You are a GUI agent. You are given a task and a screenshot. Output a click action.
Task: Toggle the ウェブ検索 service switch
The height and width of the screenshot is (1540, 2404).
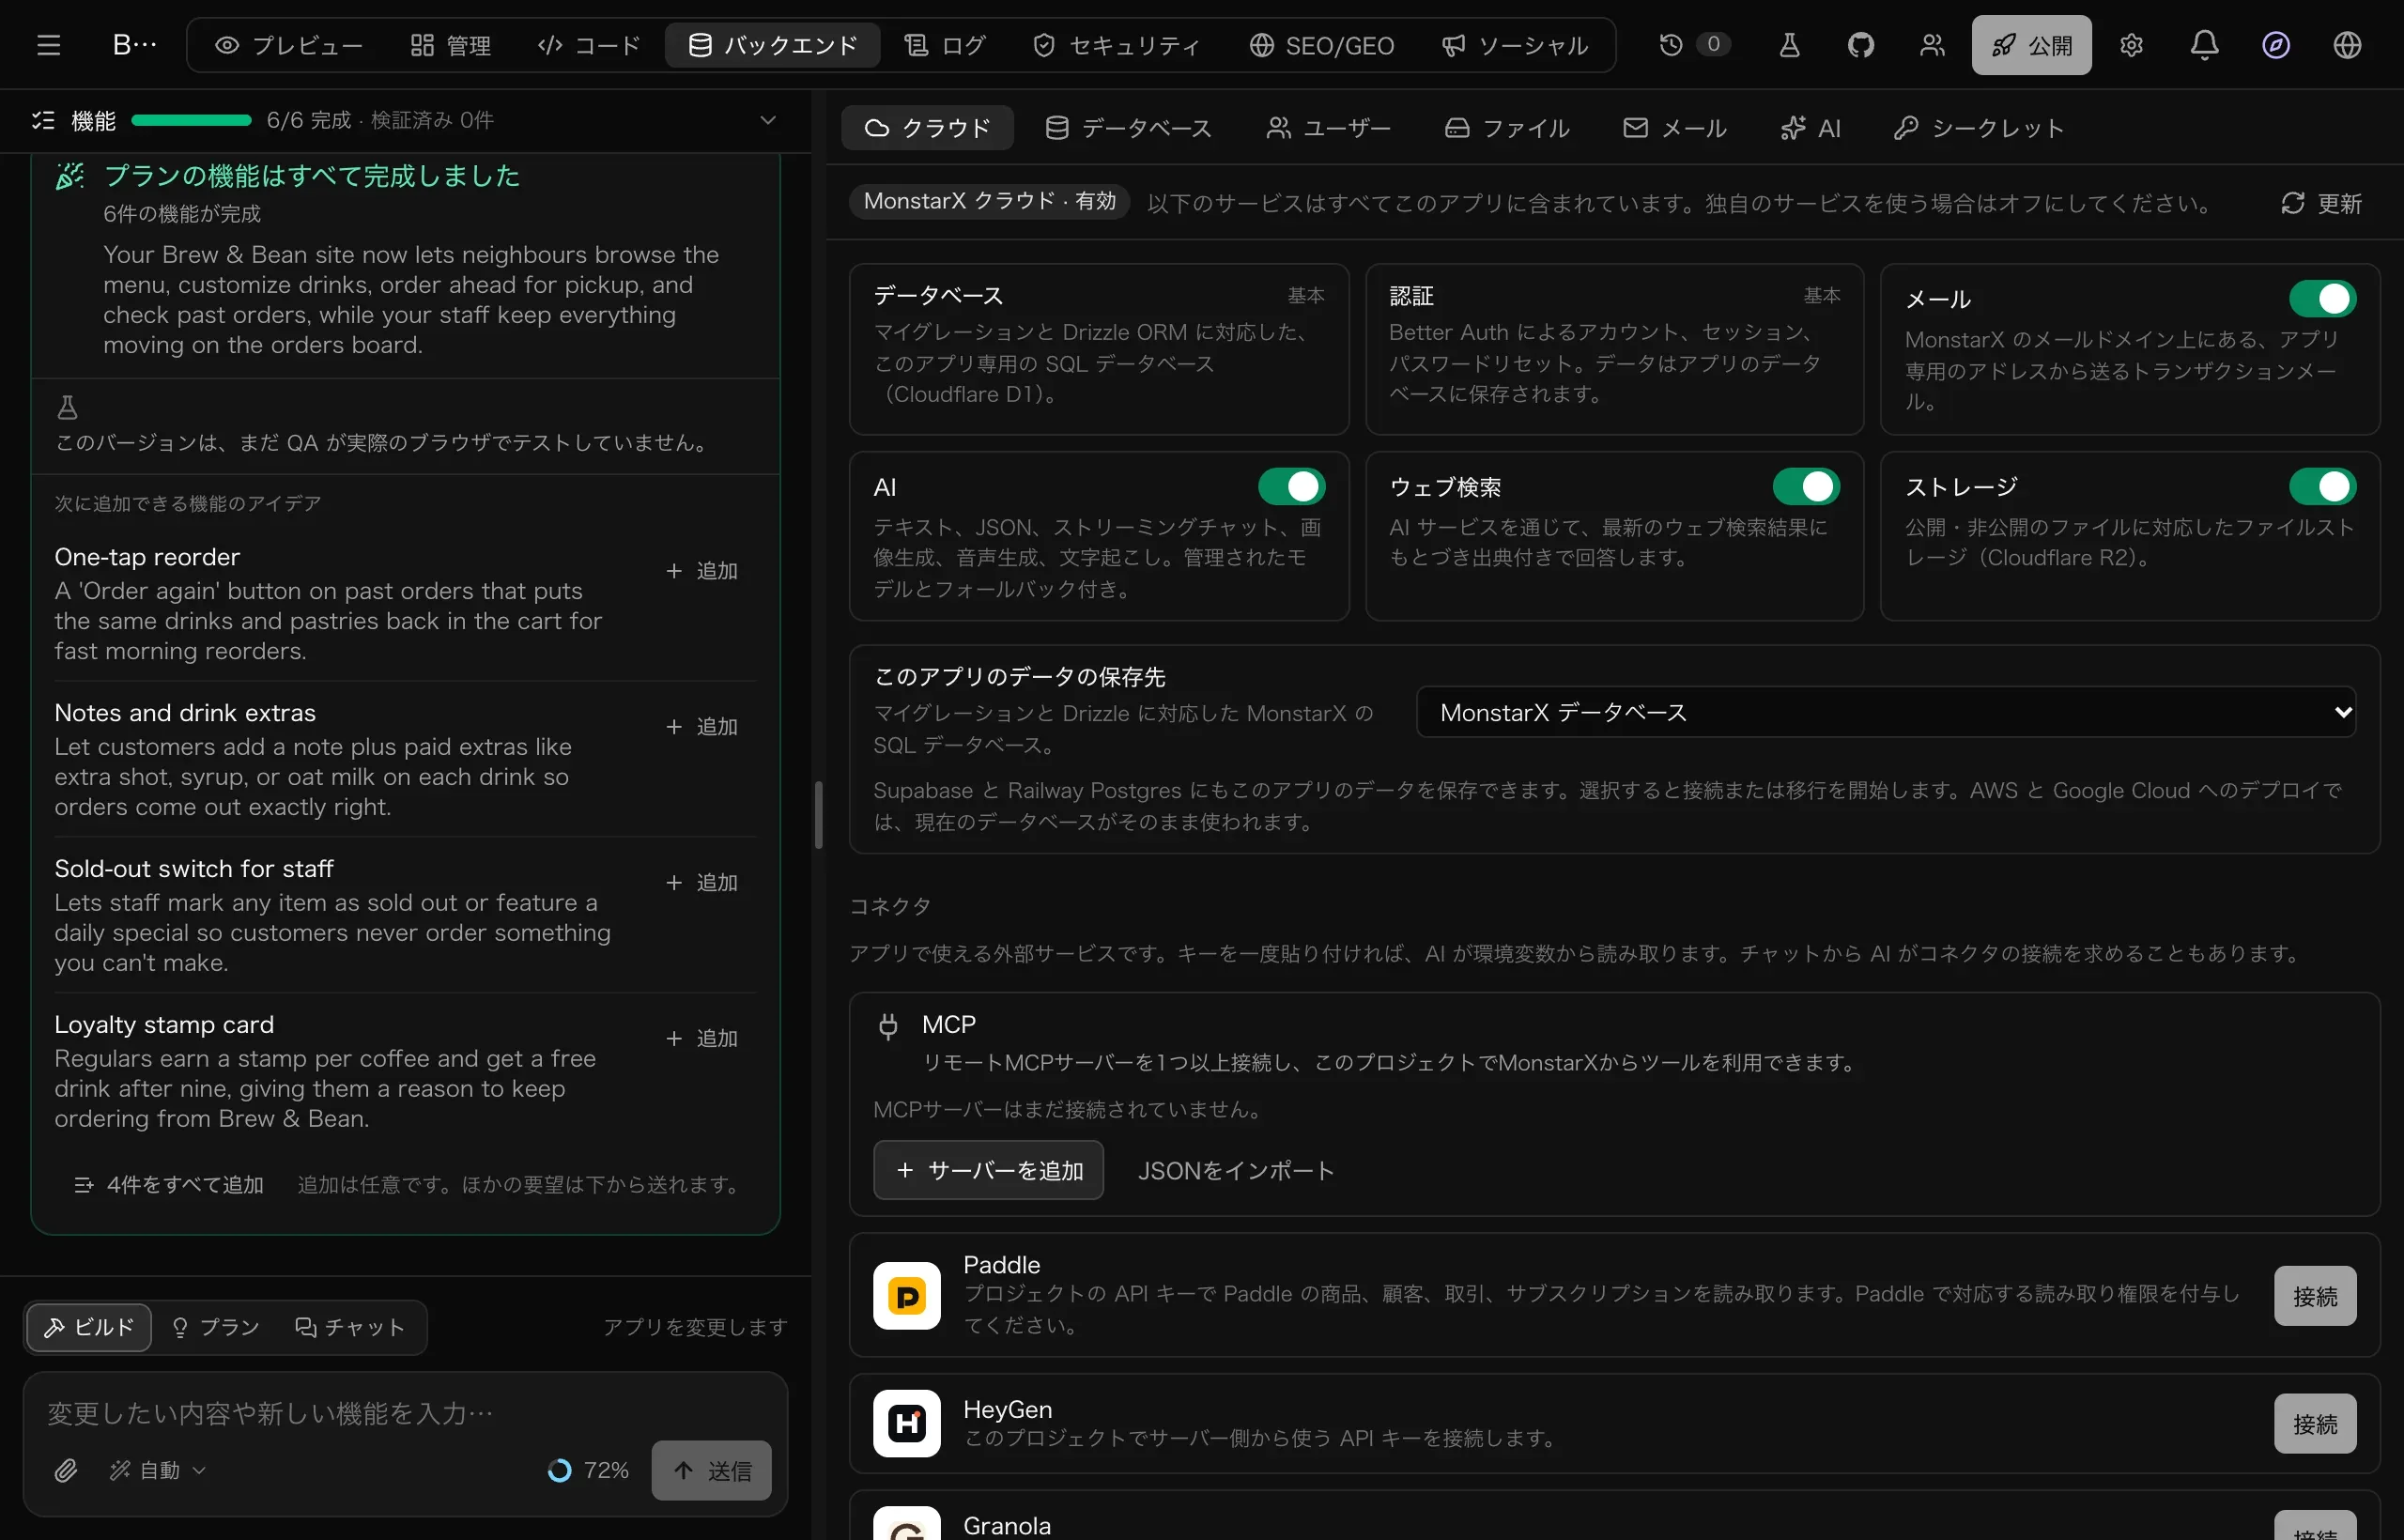tap(1805, 486)
